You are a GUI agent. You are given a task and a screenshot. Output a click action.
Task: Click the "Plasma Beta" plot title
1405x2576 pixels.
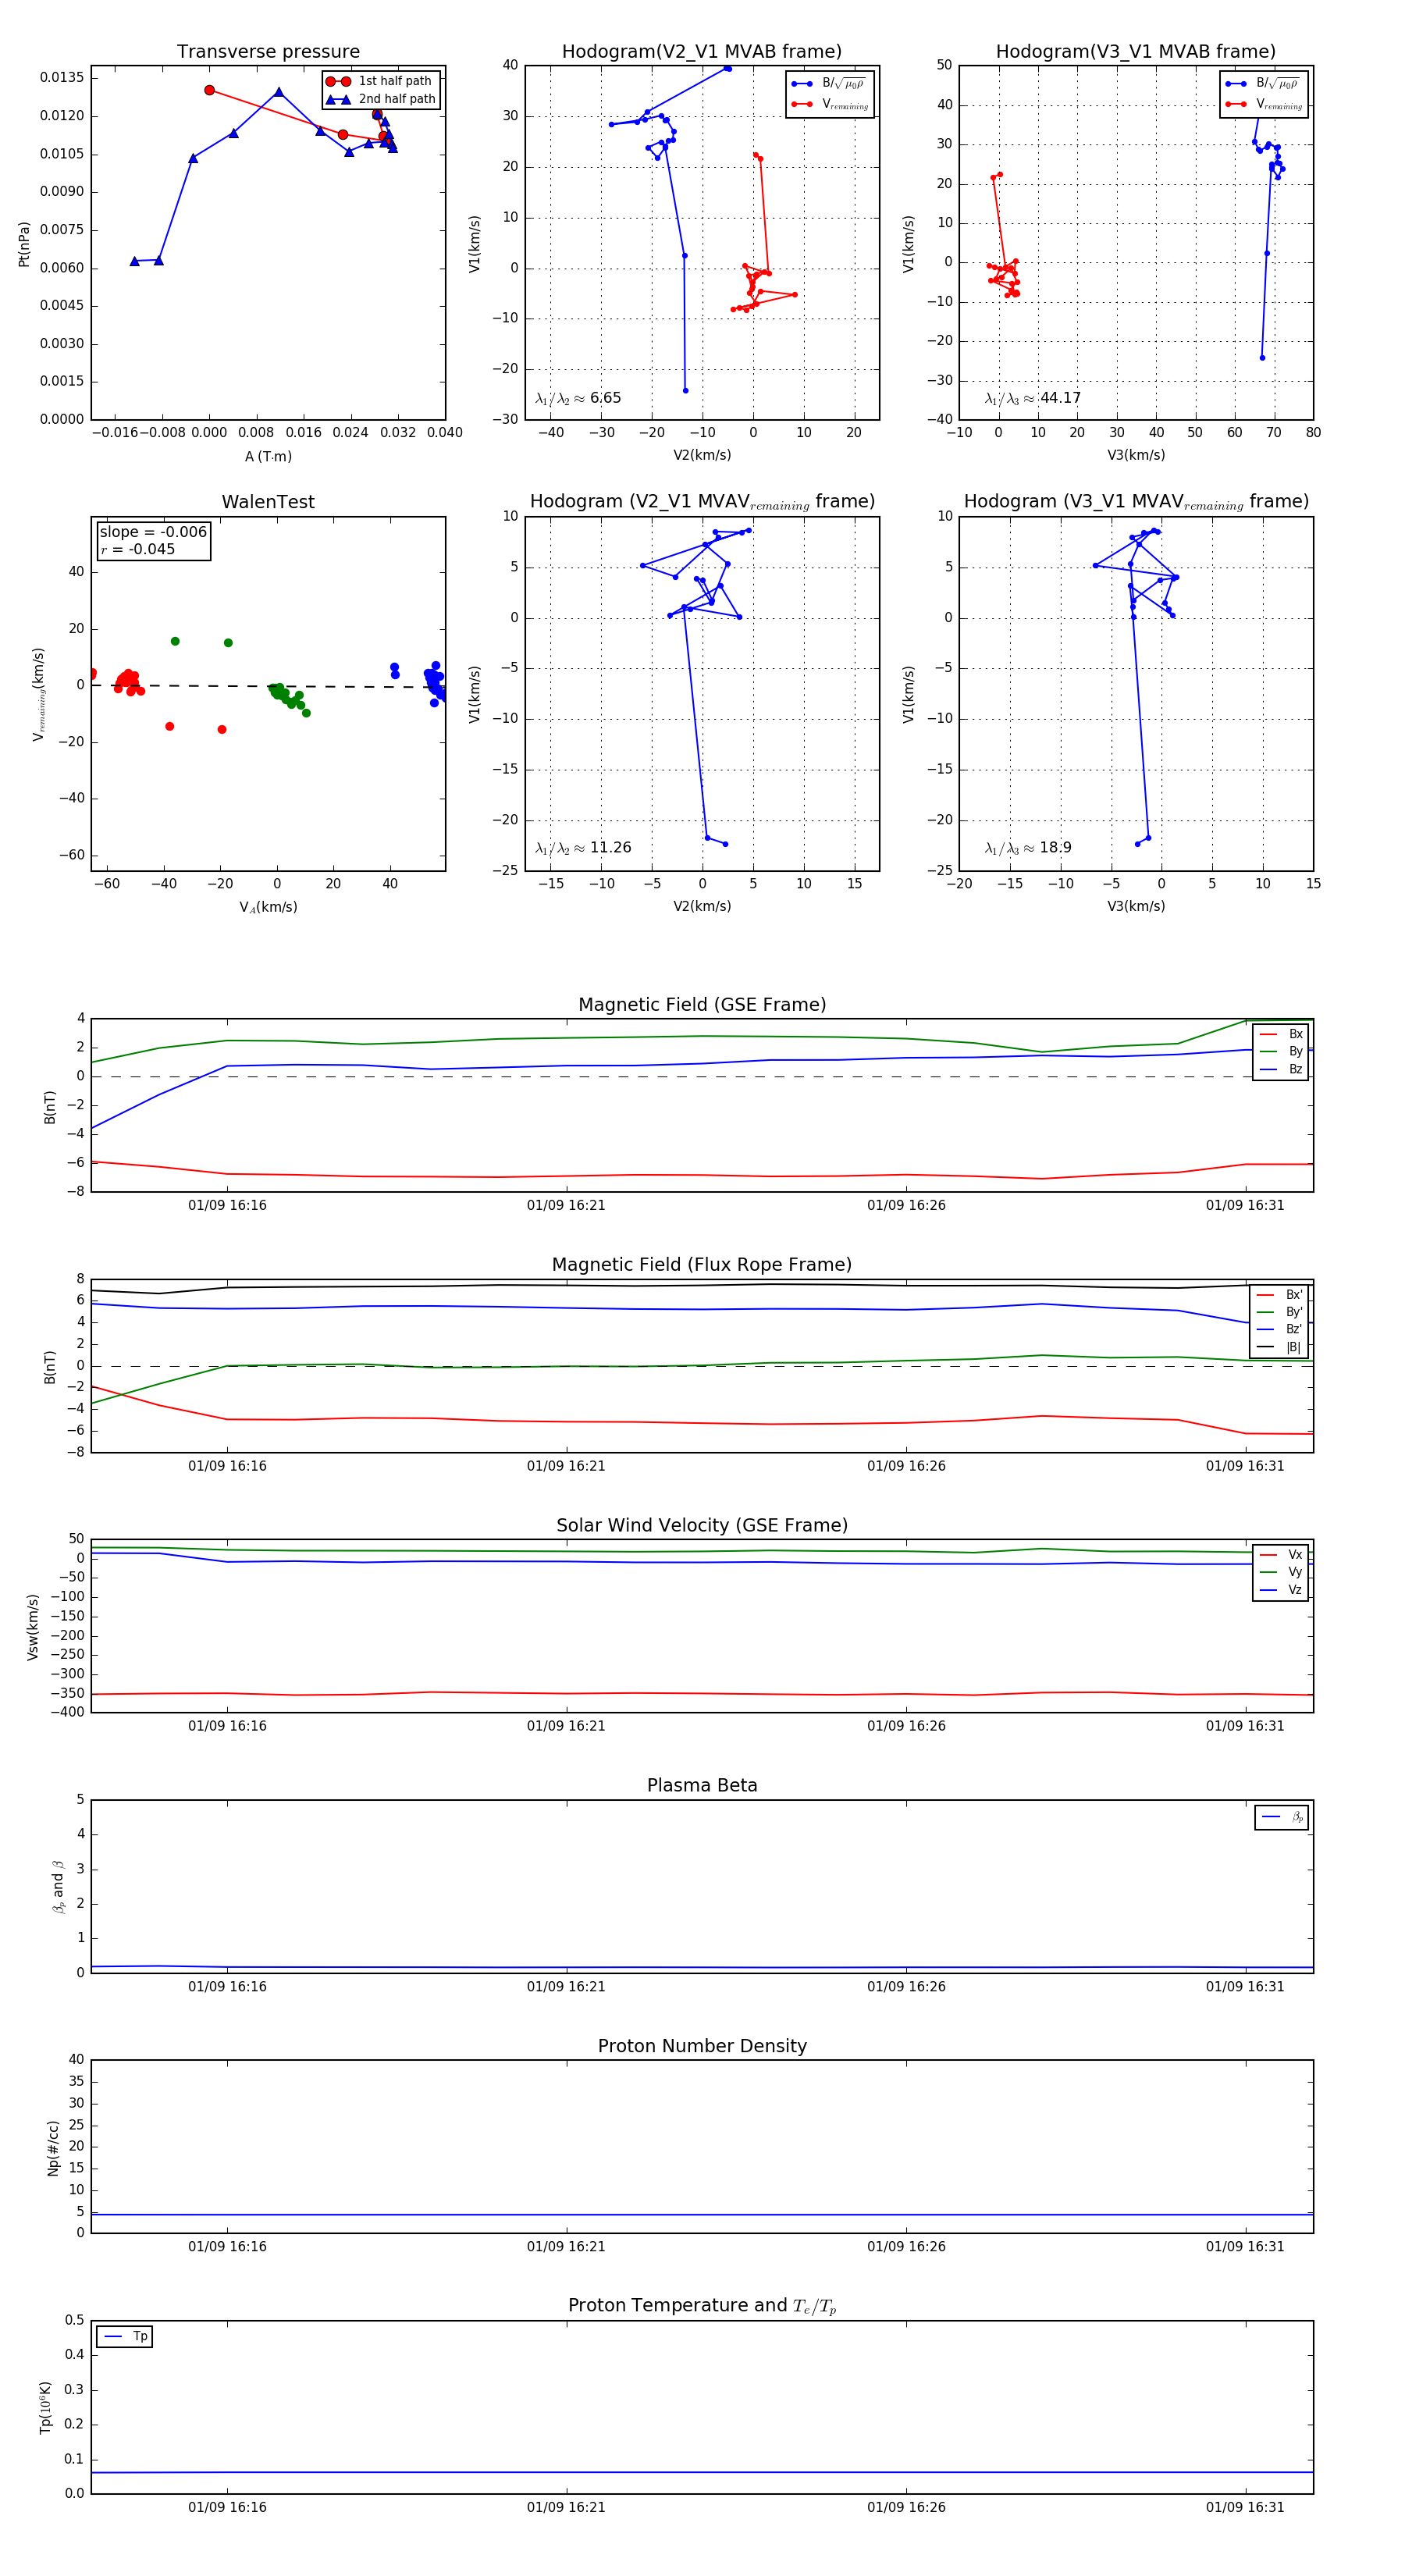pos(702,1786)
